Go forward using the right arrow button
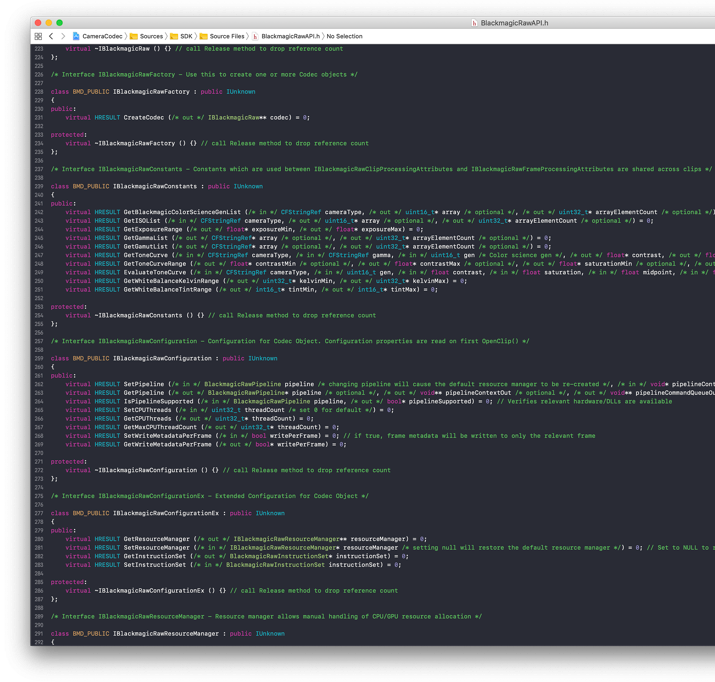715x682 pixels. [63, 36]
